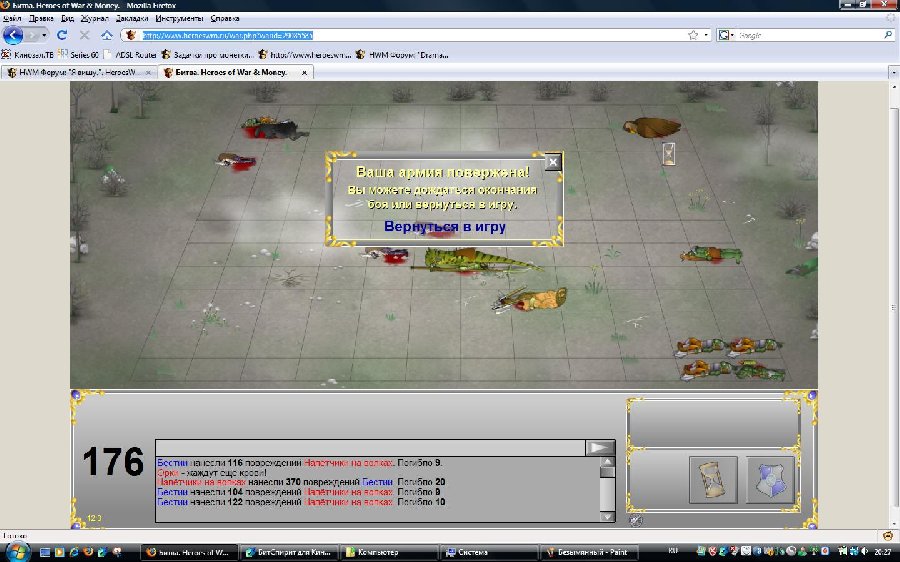Click the battle log scrollbar up arrow
This screenshot has height=562, width=900.
(x=607, y=462)
